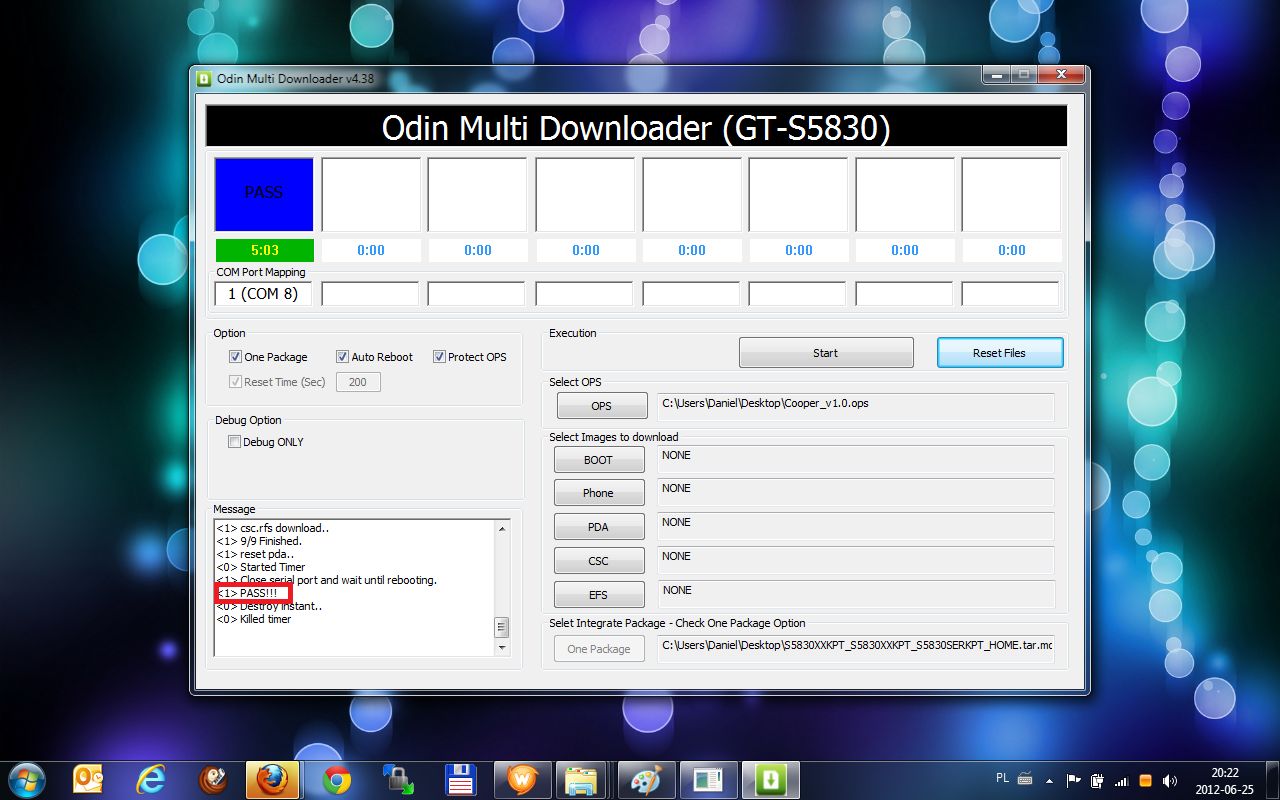Image resolution: width=1280 pixels, height=800 pixels.
Task: Show hidden system tray icons
Action: (1049, 780)
